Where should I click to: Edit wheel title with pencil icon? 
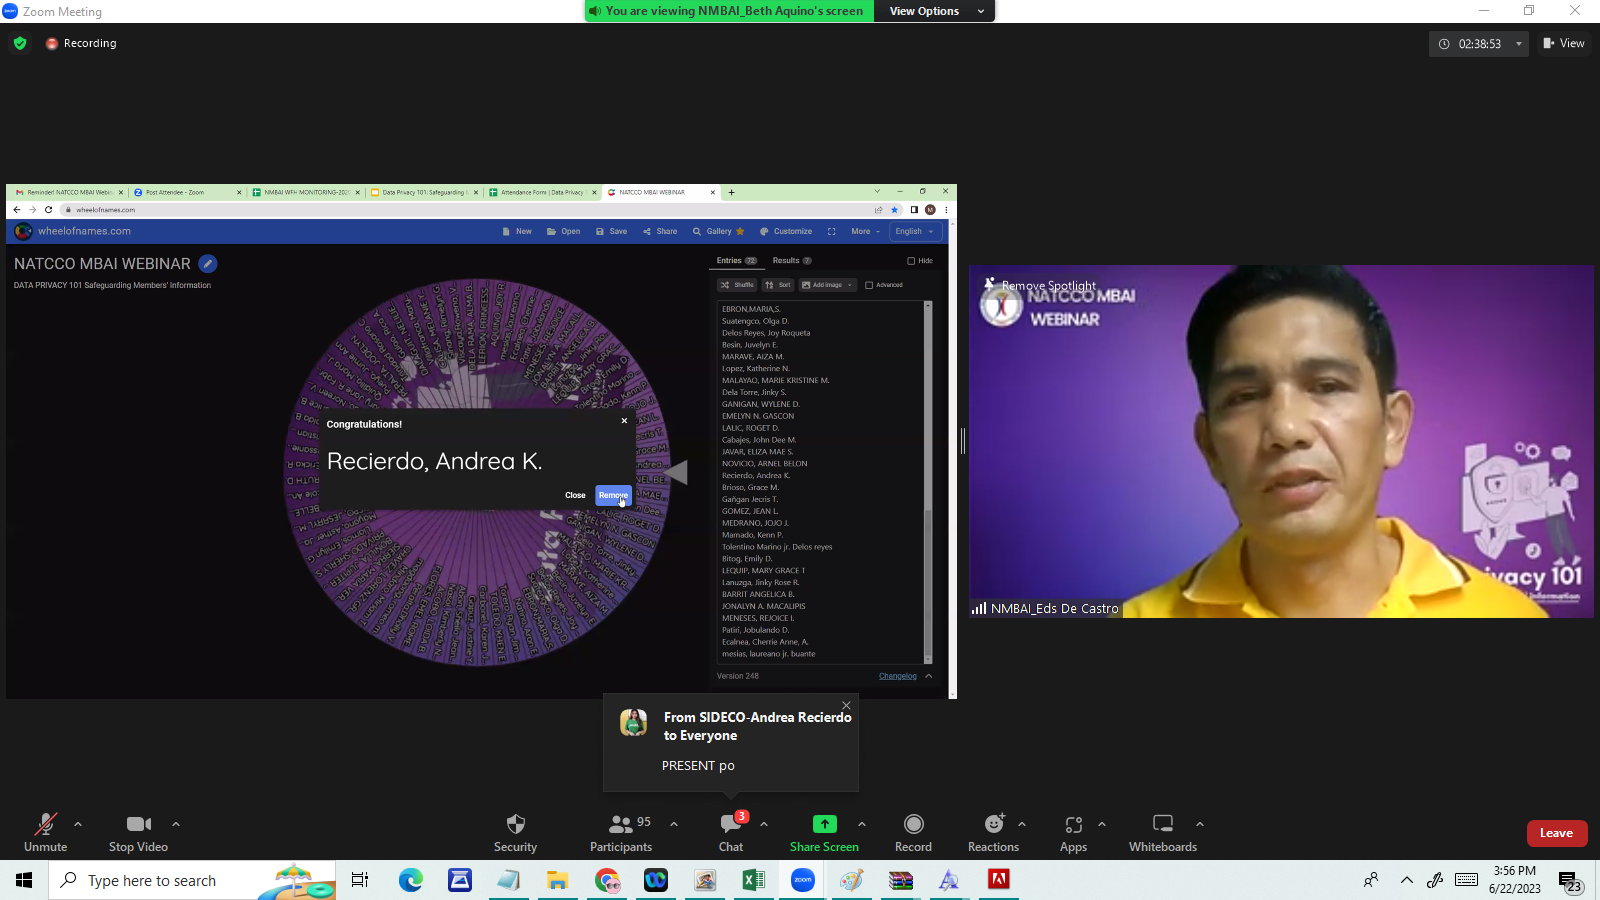(x=208, y=264)
